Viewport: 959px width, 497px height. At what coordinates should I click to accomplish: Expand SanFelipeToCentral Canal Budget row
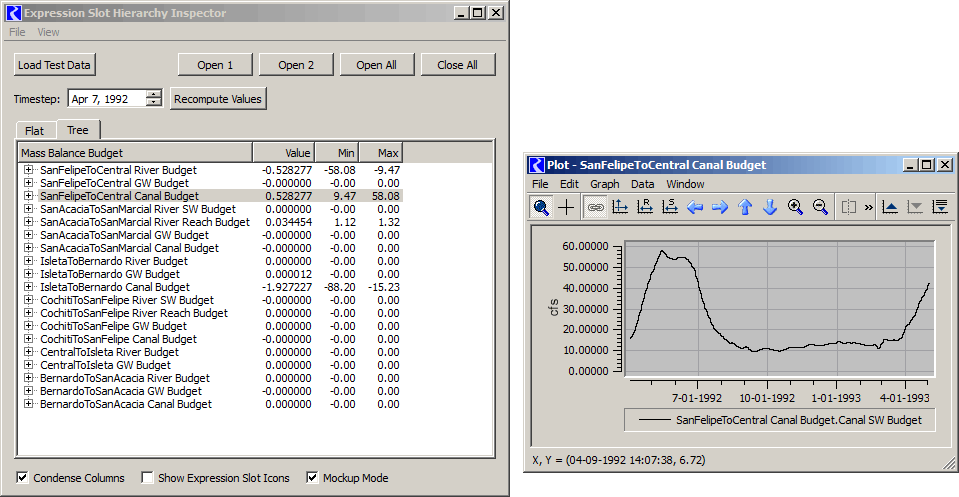28,196
